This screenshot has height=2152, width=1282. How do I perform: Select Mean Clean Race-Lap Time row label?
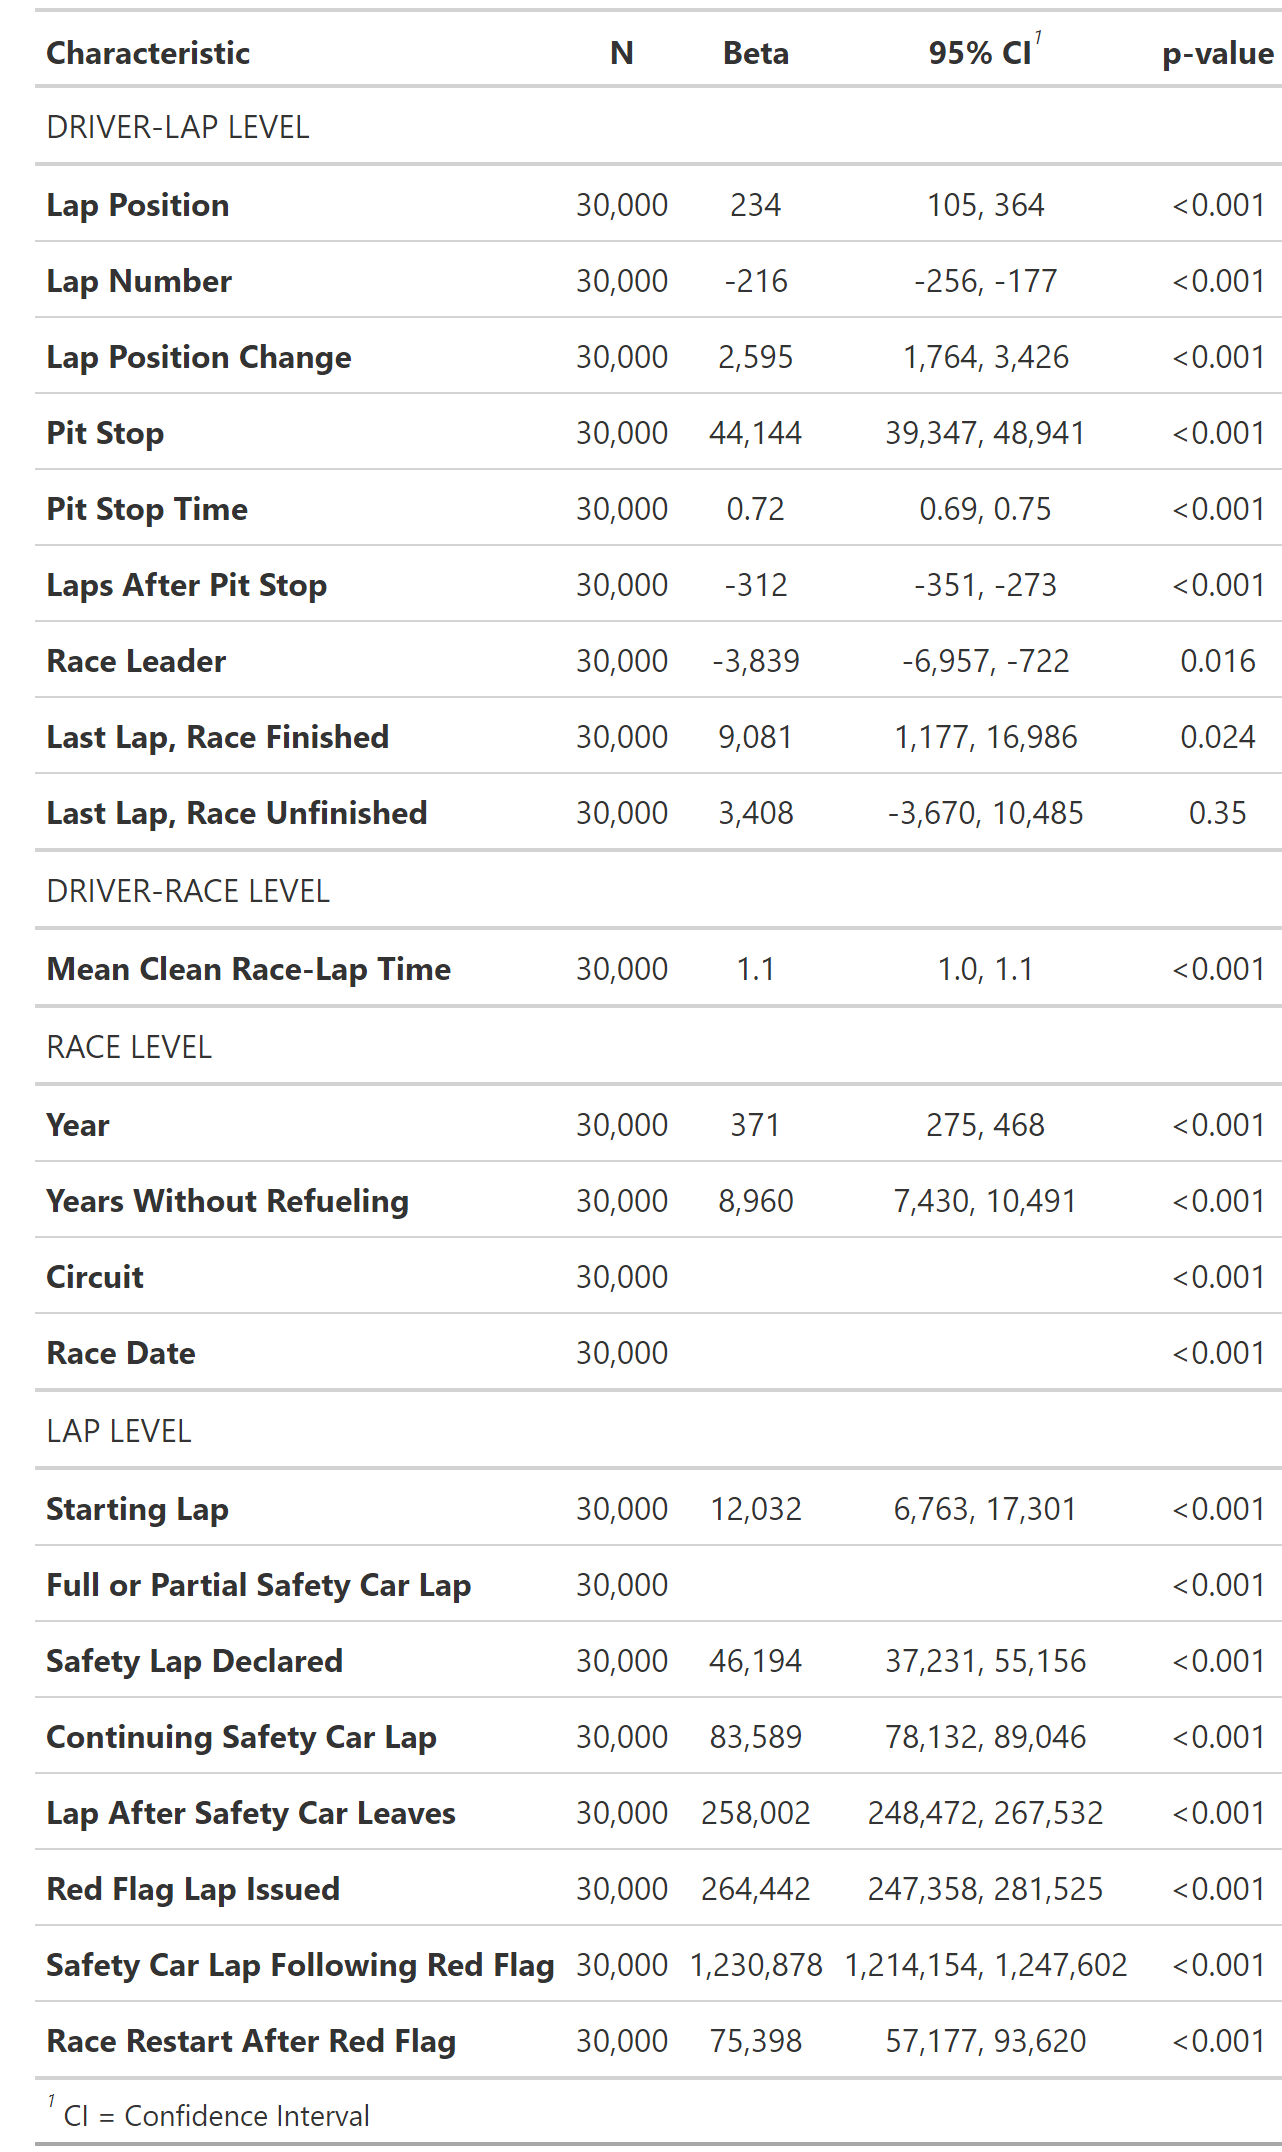249,969
